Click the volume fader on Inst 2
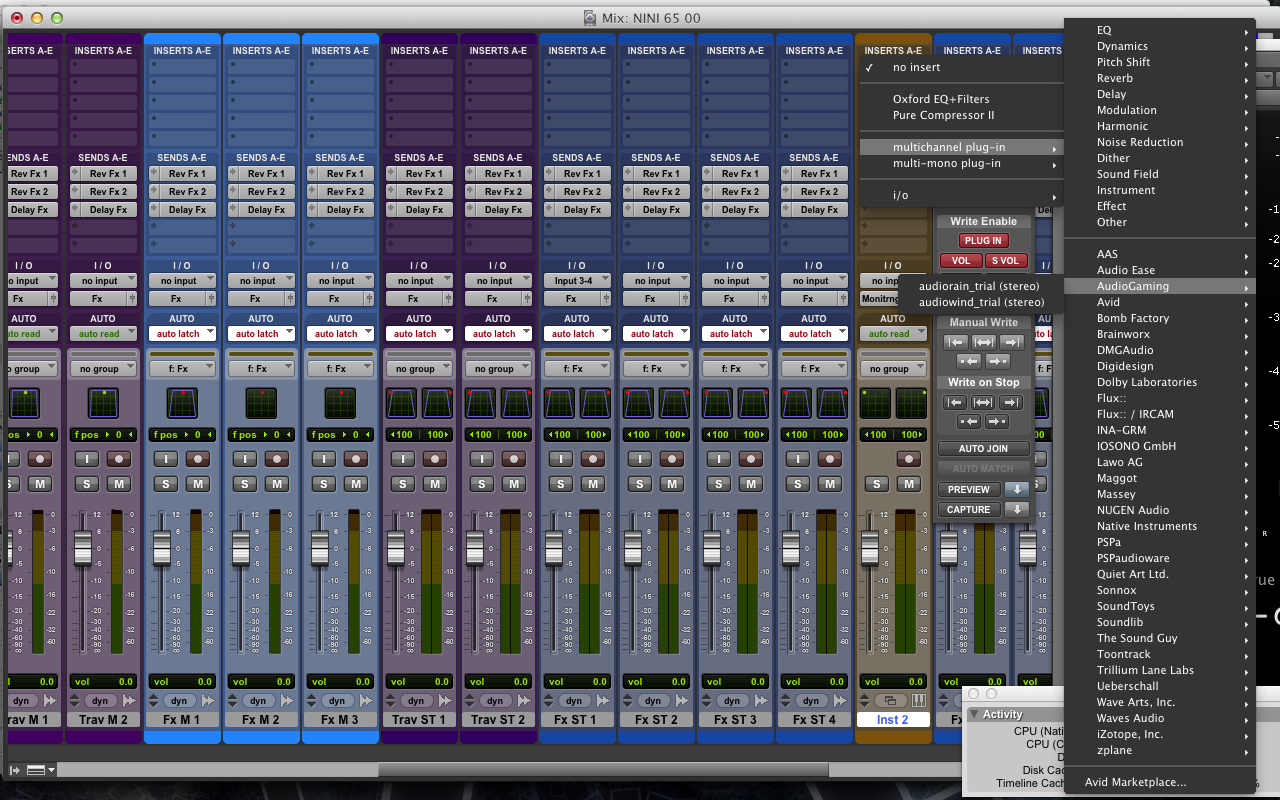 (x=870, y=548)
